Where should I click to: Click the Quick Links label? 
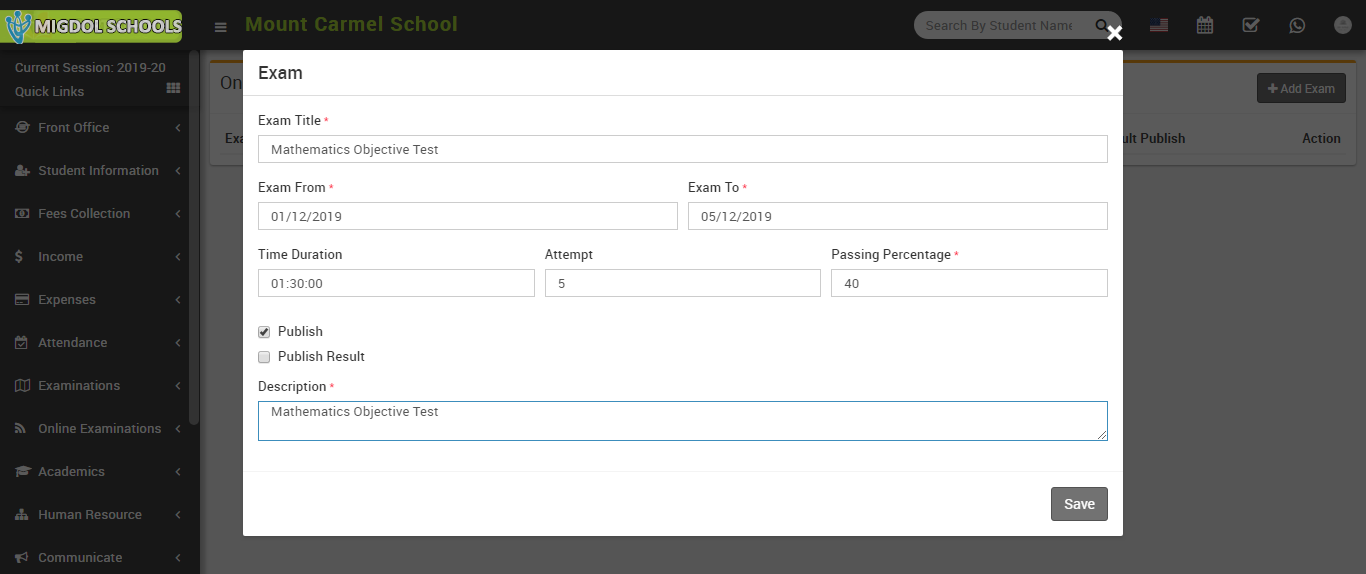click(49, 91)
